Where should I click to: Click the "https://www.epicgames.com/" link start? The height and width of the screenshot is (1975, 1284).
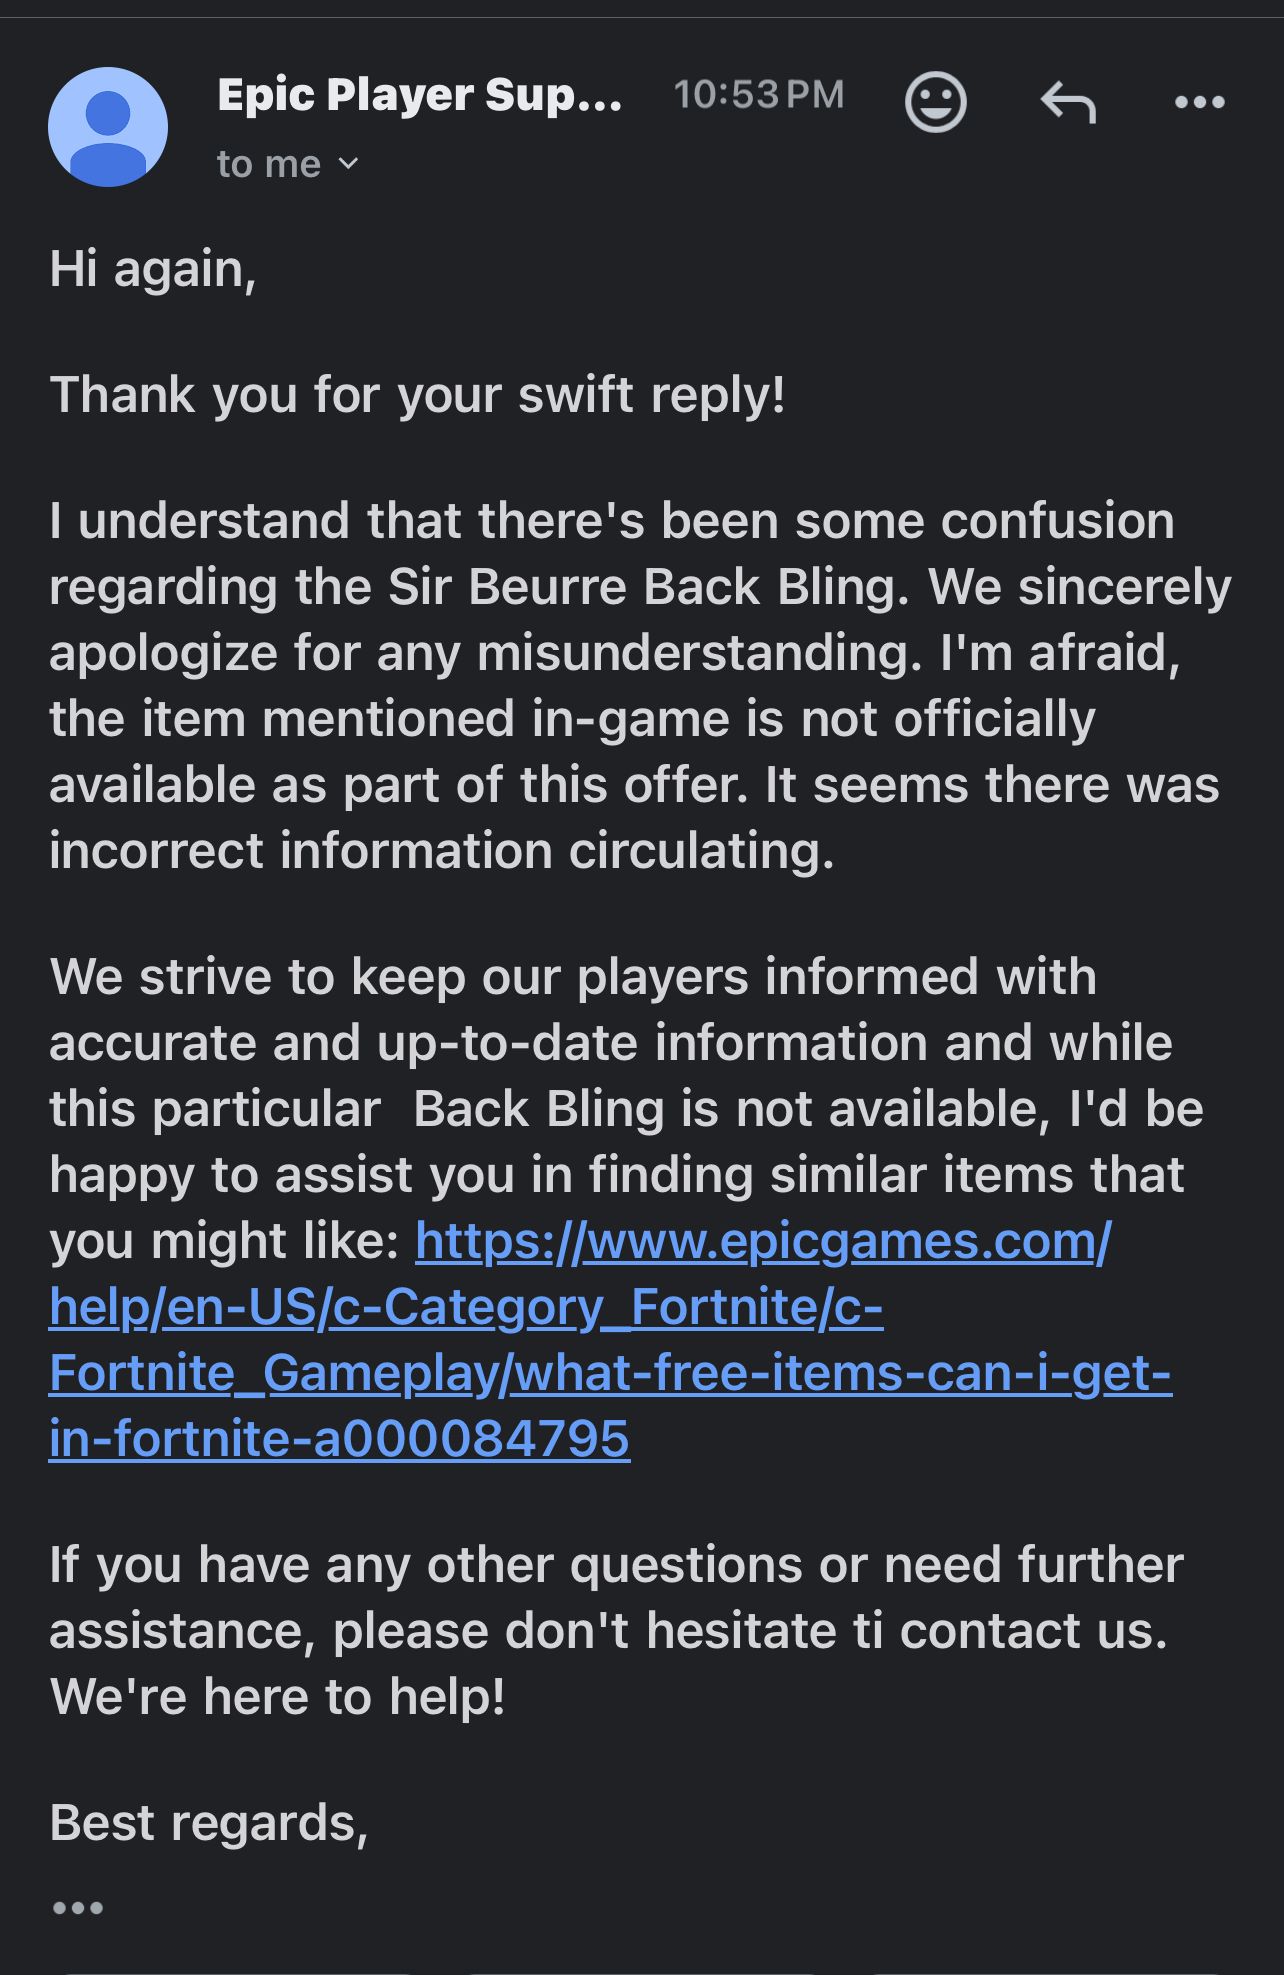click(x=762, y=1242)
